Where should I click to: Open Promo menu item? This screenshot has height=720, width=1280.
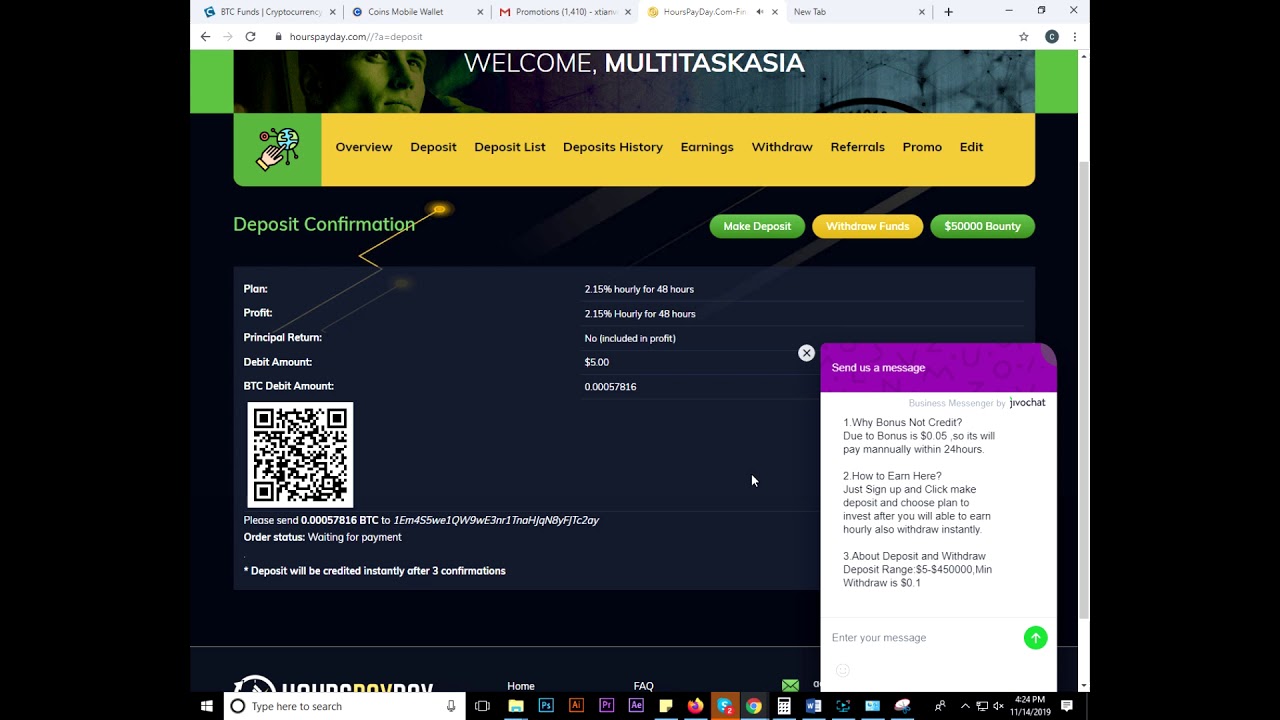coord(922,147)
